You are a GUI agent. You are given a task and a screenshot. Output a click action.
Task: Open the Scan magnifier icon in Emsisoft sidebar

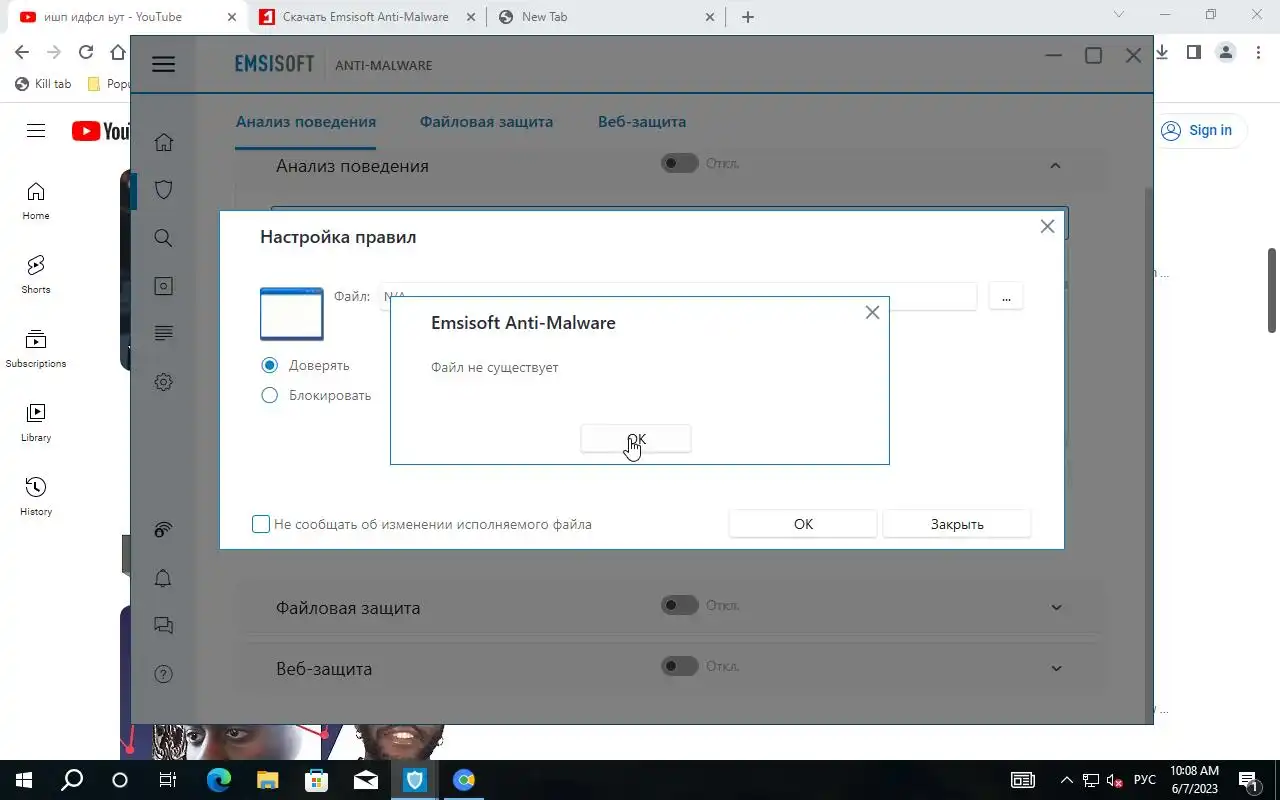coord(164,238)
